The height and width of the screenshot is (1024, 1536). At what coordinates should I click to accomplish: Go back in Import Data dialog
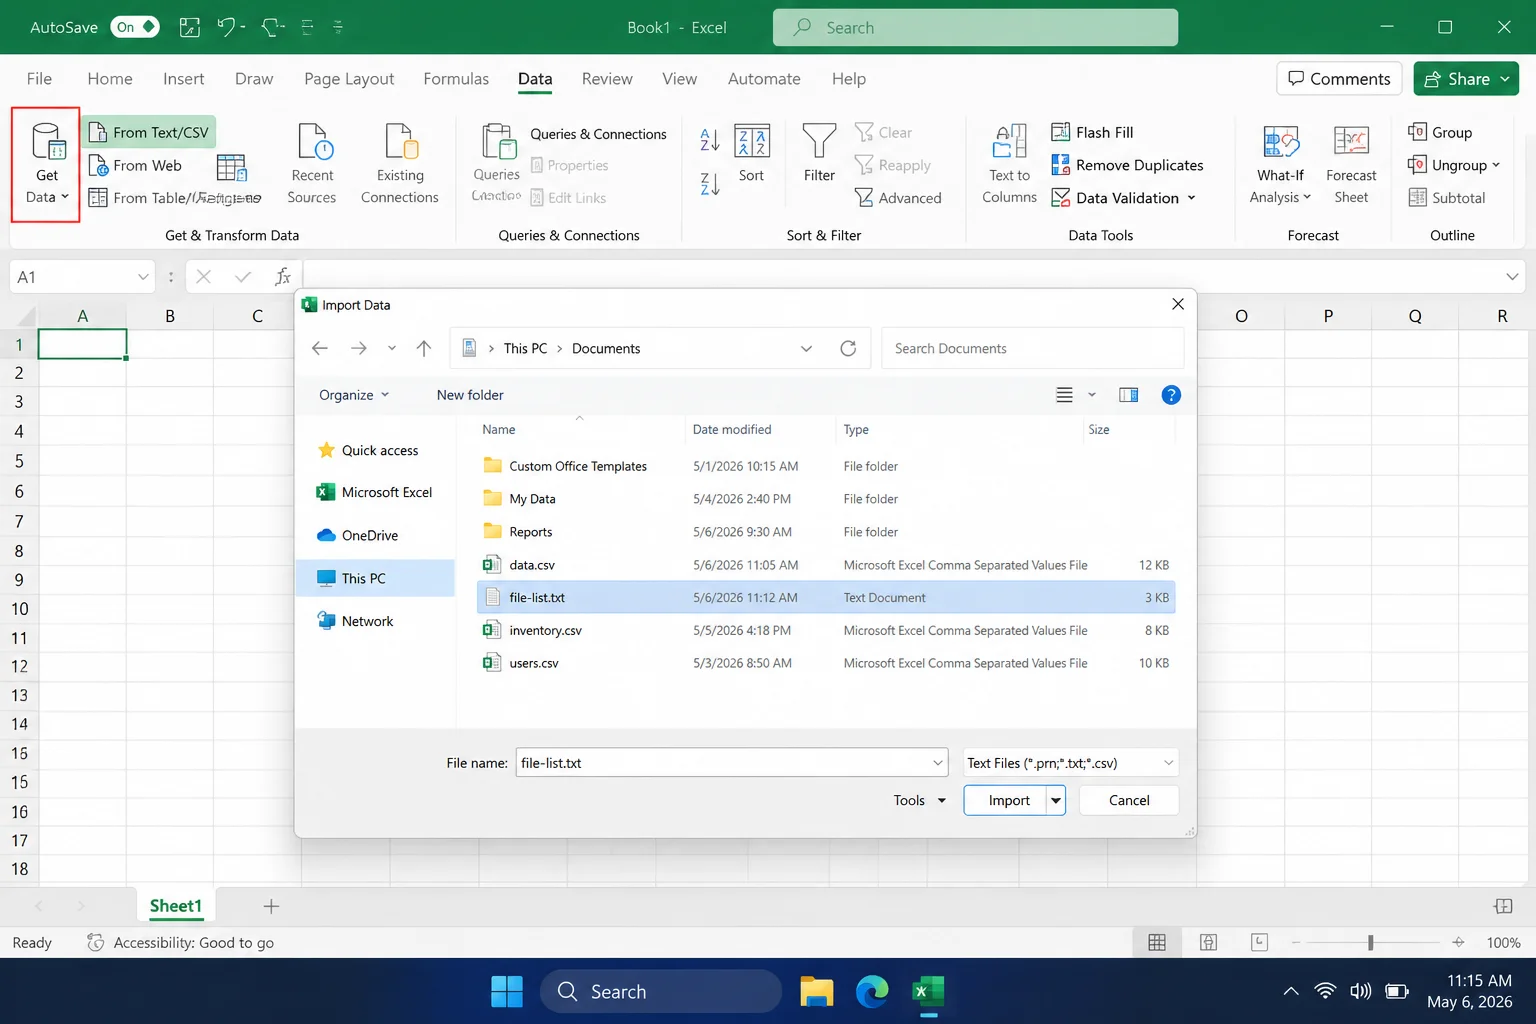(x=320, y=348)
